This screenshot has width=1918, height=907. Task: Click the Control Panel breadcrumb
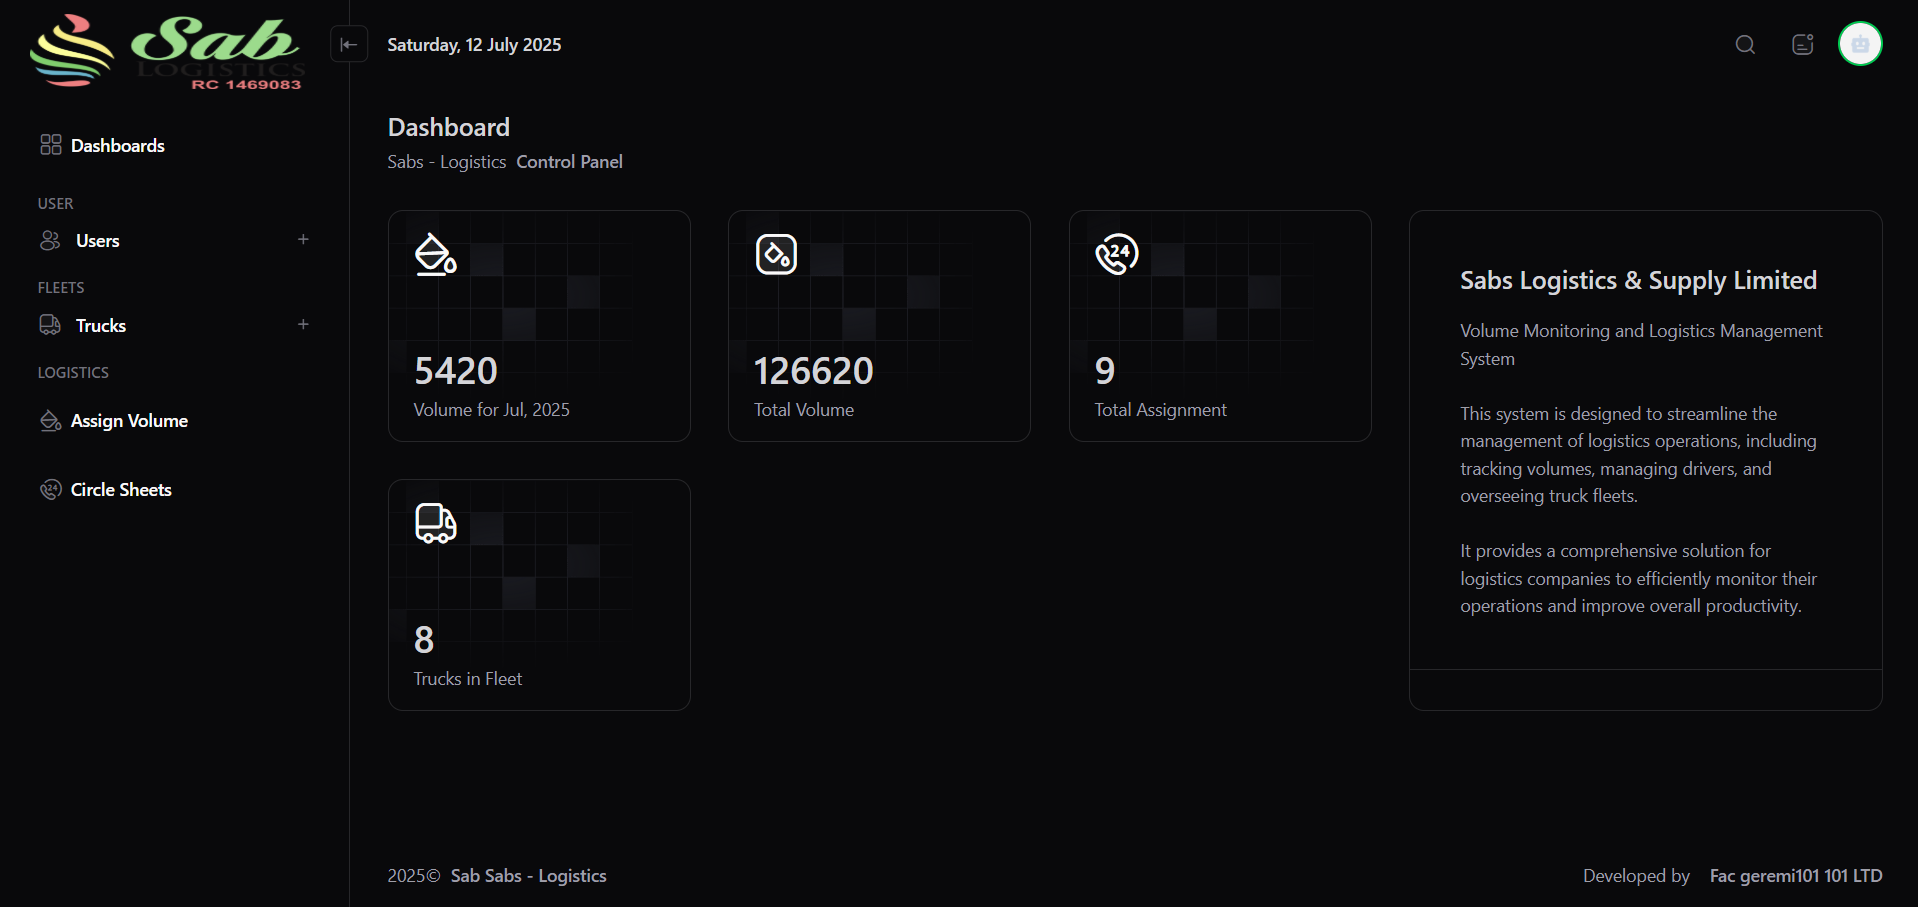[x=569, y=162]
